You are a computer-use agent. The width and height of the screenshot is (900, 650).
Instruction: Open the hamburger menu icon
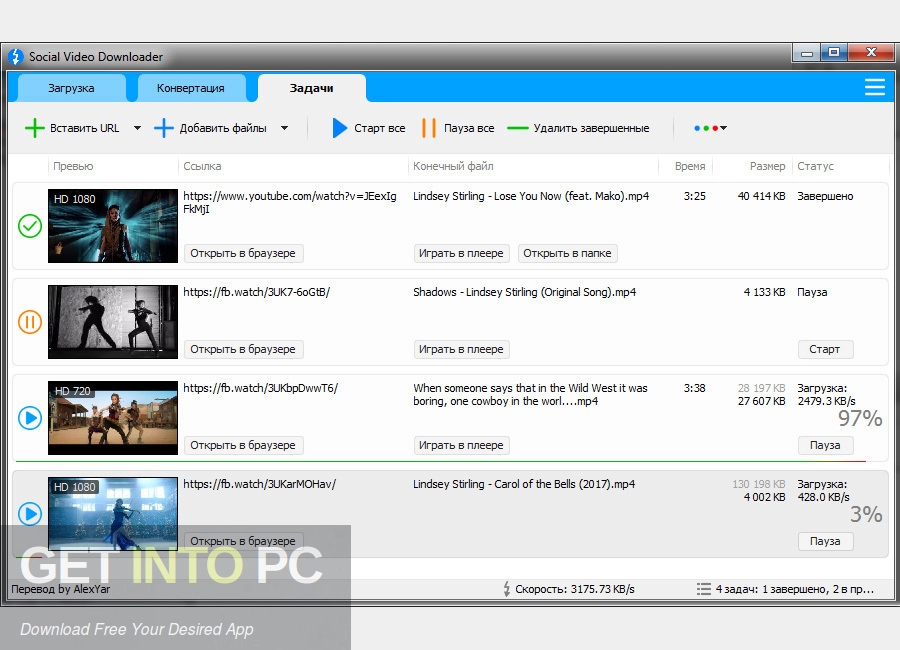pyautogui.click(x=874, y=87)
